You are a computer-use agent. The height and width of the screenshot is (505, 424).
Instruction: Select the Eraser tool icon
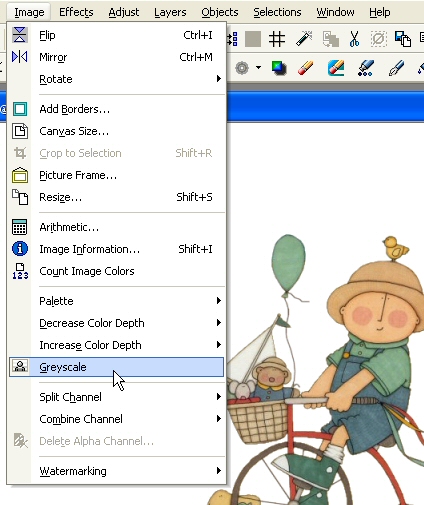(306, 68)
